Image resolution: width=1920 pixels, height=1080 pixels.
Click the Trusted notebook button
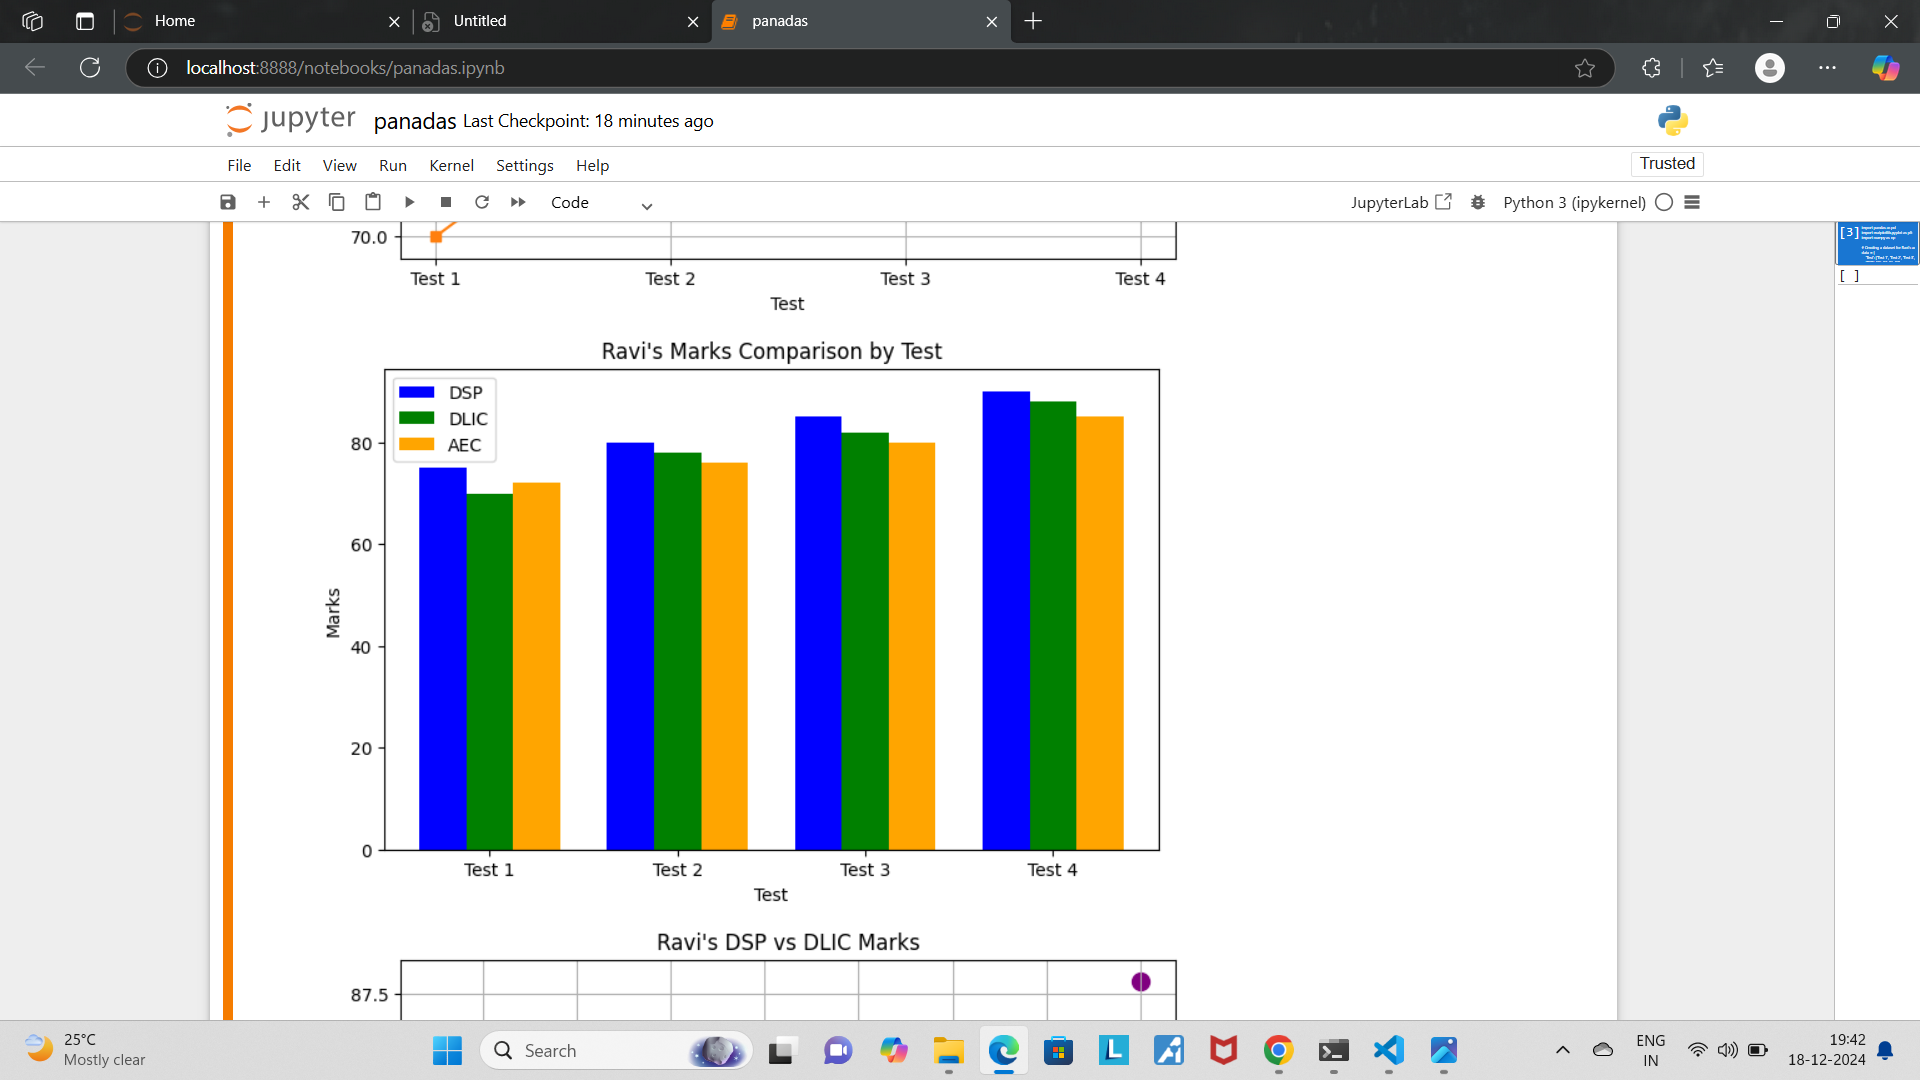tap(1667, 163)
